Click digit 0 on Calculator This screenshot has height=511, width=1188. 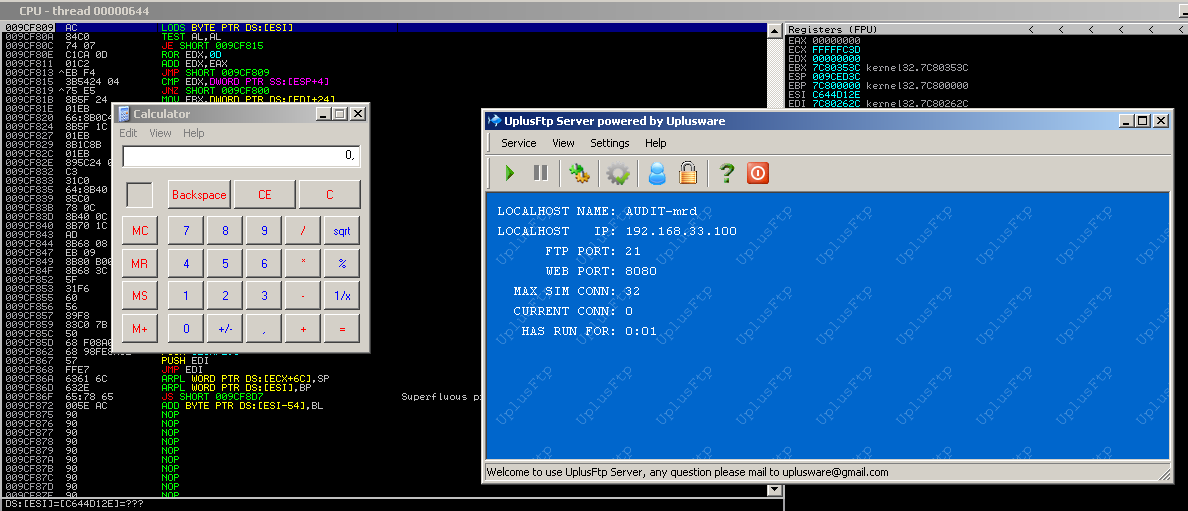[186, 328]
